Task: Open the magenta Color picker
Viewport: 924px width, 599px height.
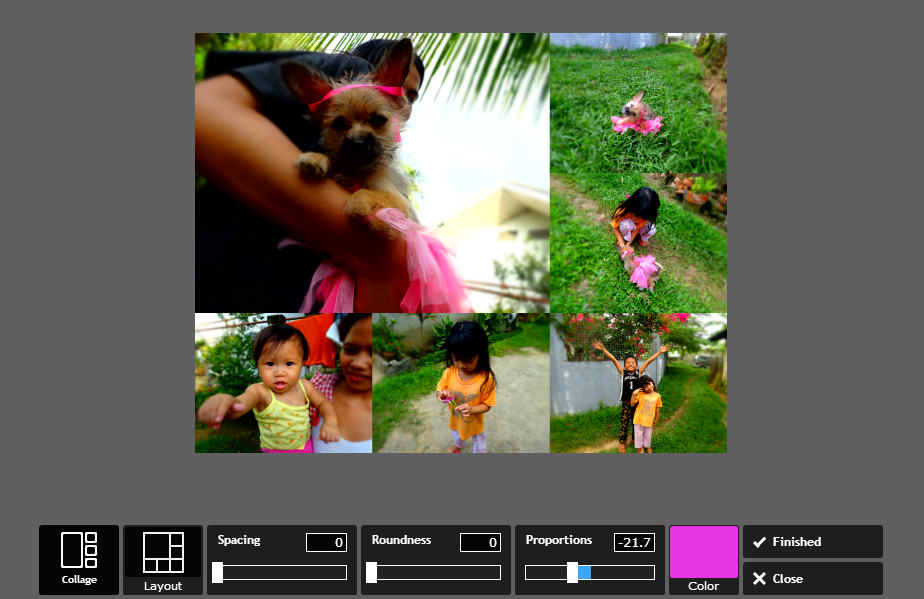Action: point(703,550)
